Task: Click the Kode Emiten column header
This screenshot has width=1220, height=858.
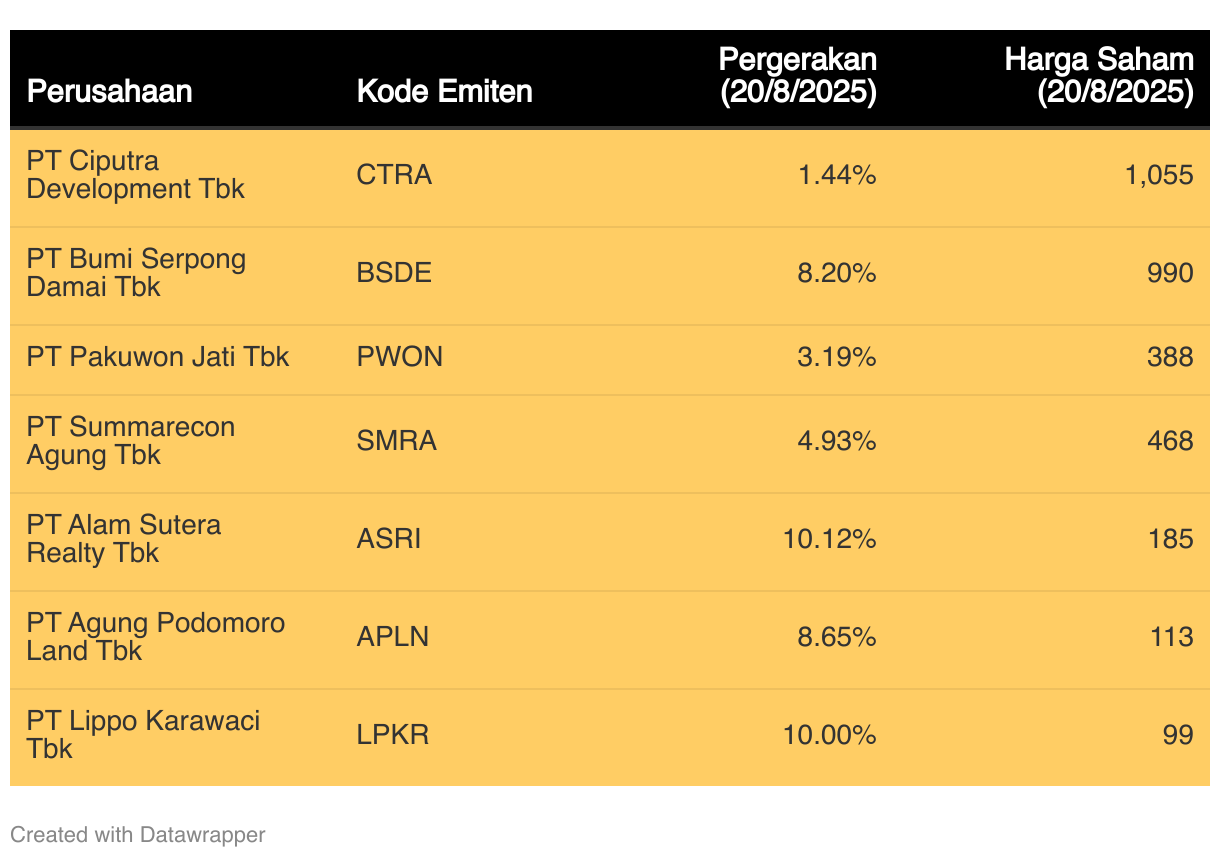Action: 444,92
